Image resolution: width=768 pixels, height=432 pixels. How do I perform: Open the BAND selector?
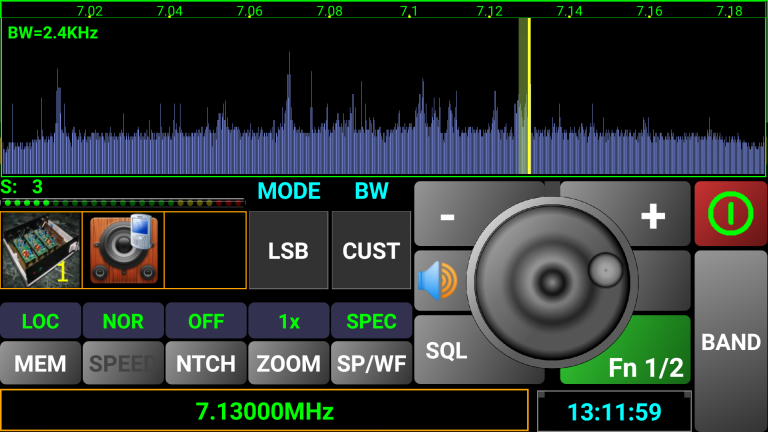tap(731, 341)
